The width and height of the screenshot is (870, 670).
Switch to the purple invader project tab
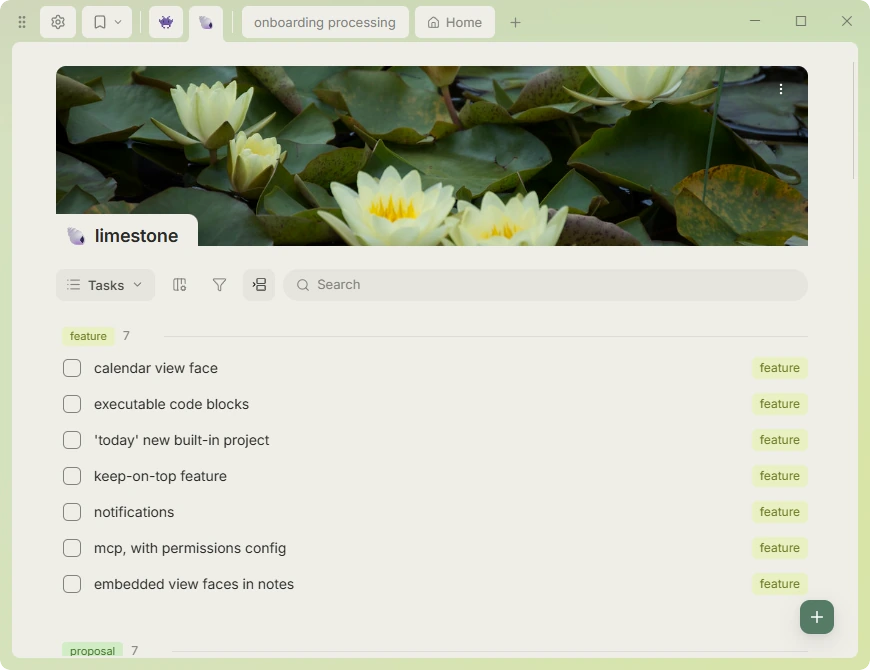coord(166,22)
